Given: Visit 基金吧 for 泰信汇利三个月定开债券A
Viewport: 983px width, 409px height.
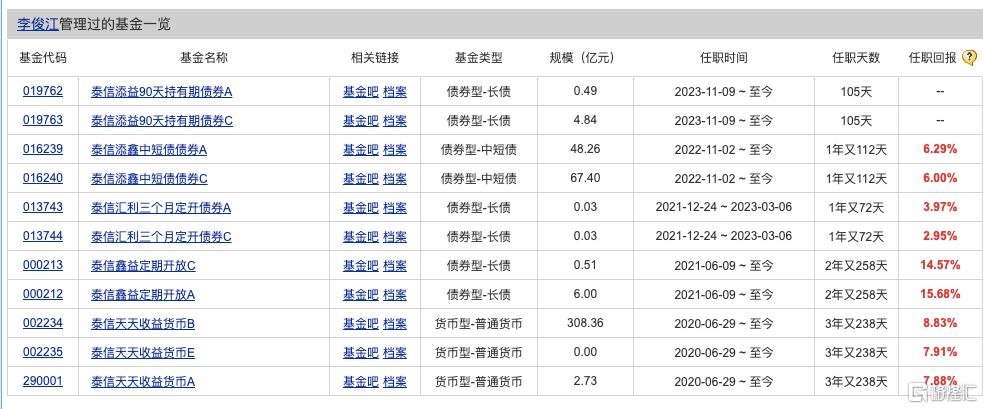Looking at the screenshot, I should pos(360,208).
